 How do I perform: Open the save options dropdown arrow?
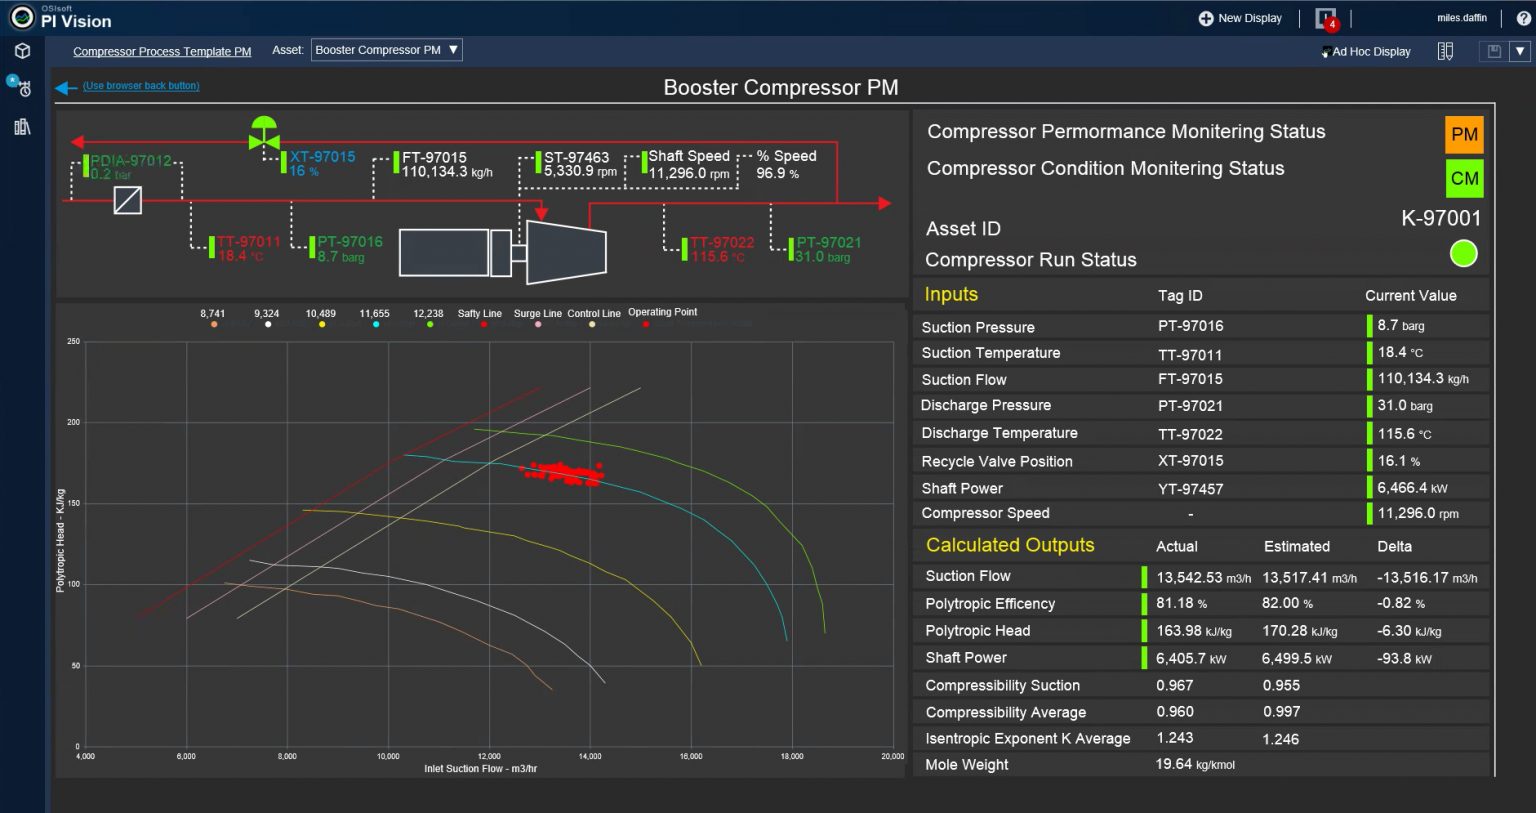click(1521, 50)
